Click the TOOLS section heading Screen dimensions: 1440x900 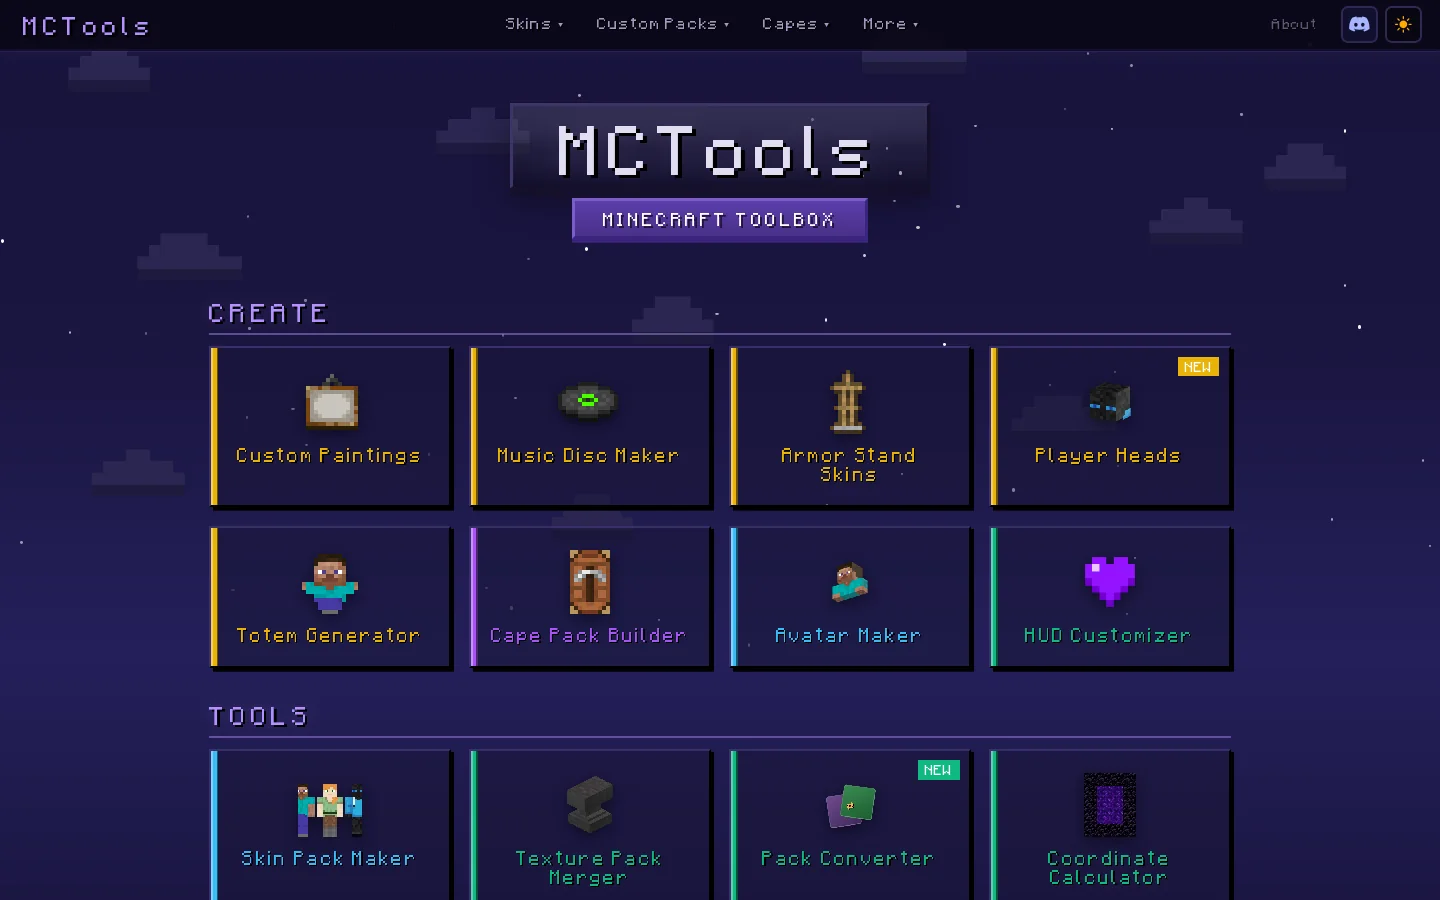pyautogui.click(x=258, y=717)
